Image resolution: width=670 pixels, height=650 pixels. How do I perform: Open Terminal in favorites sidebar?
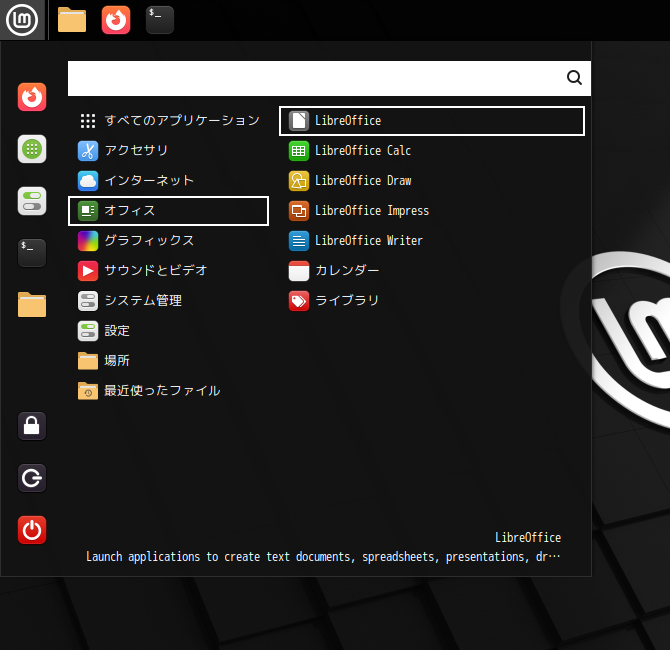(32, 253)
